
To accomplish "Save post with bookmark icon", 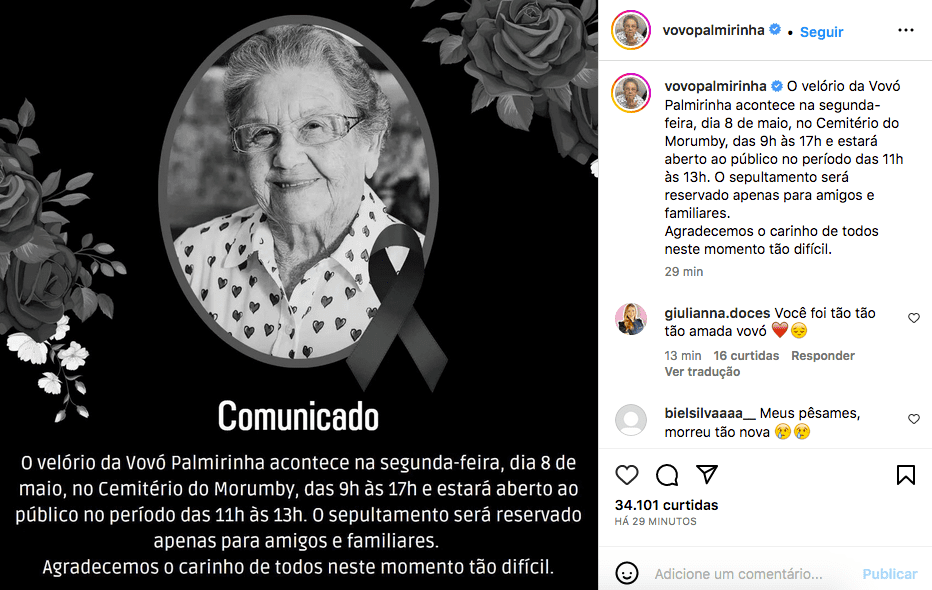I will click(905, 475).
